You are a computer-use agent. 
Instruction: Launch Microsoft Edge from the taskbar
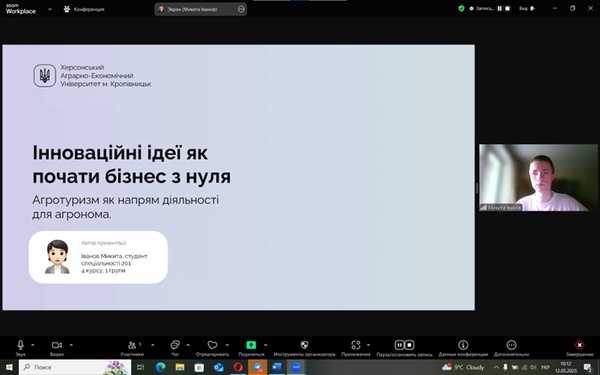(x=160, y=367)
